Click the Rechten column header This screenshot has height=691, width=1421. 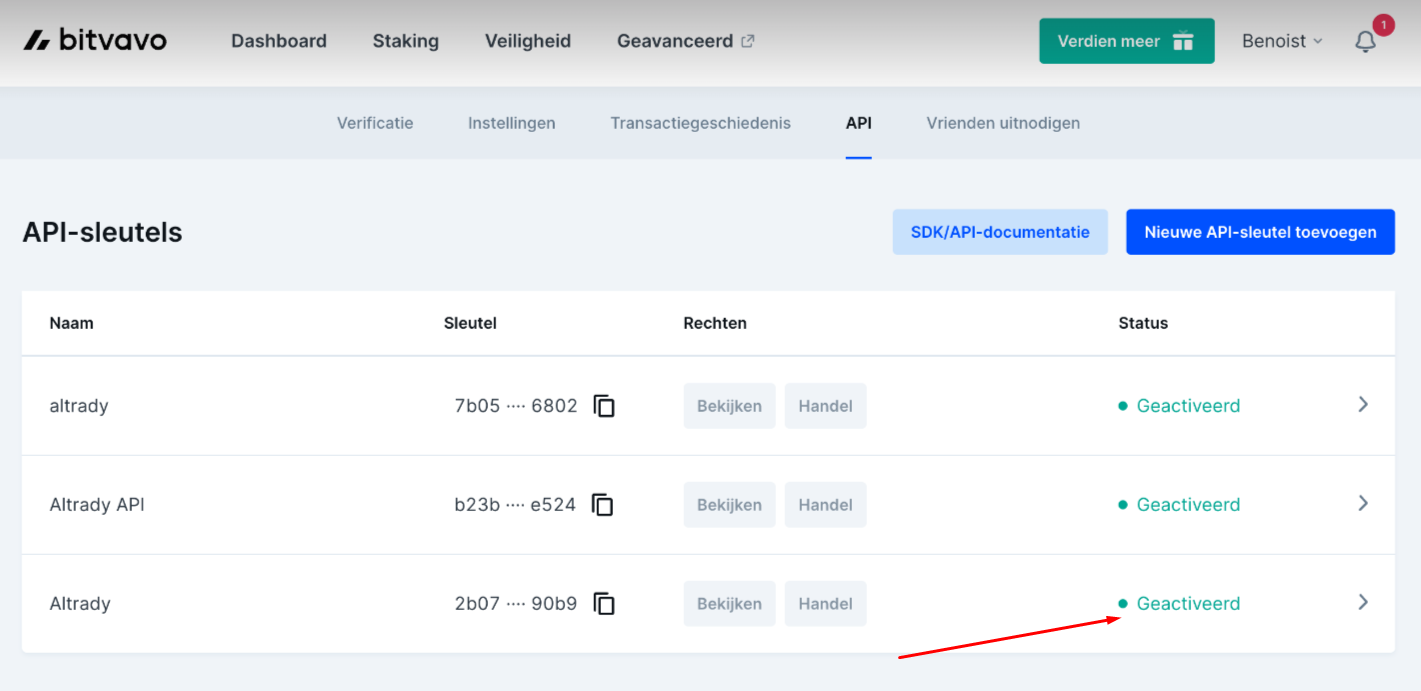pos(715,323)
